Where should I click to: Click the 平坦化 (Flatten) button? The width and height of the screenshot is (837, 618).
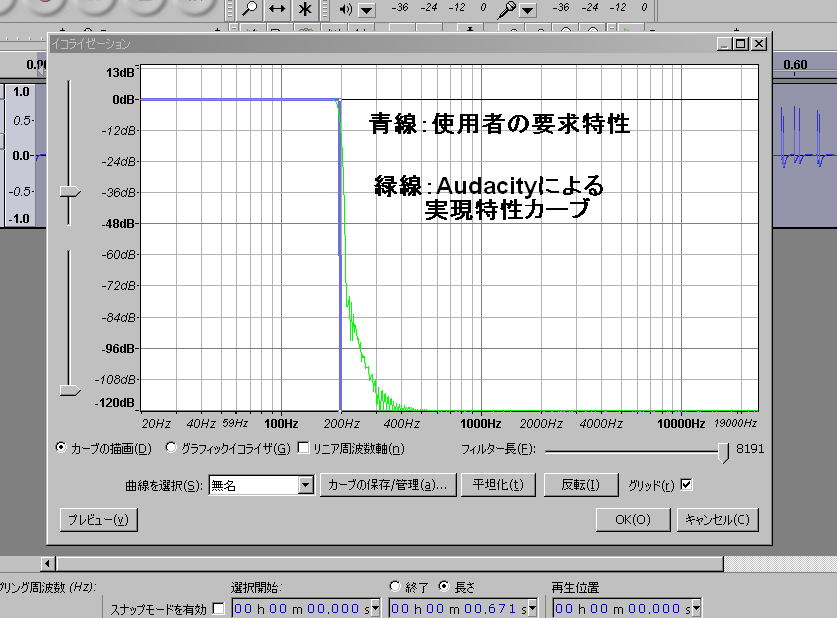click(x=498, y=485)
